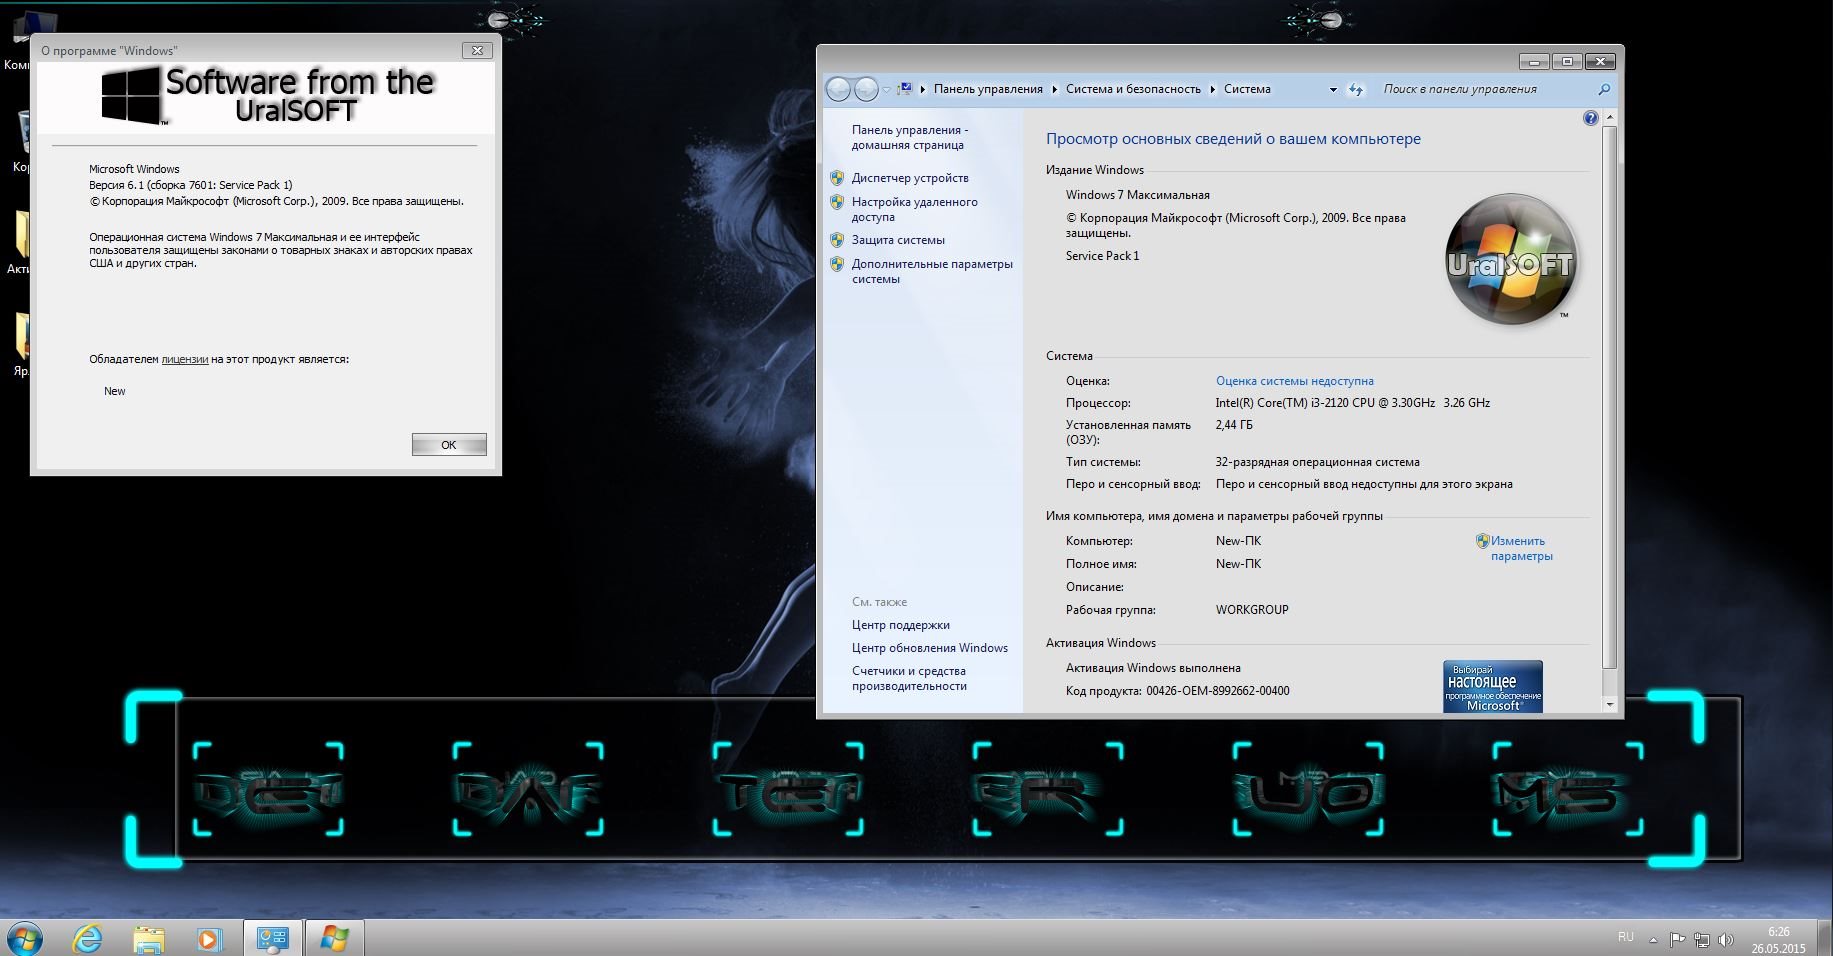Click the search magnifier icon
Image resolution: width=1833 pixels, height=956 pixels.
coord(1604,89)
